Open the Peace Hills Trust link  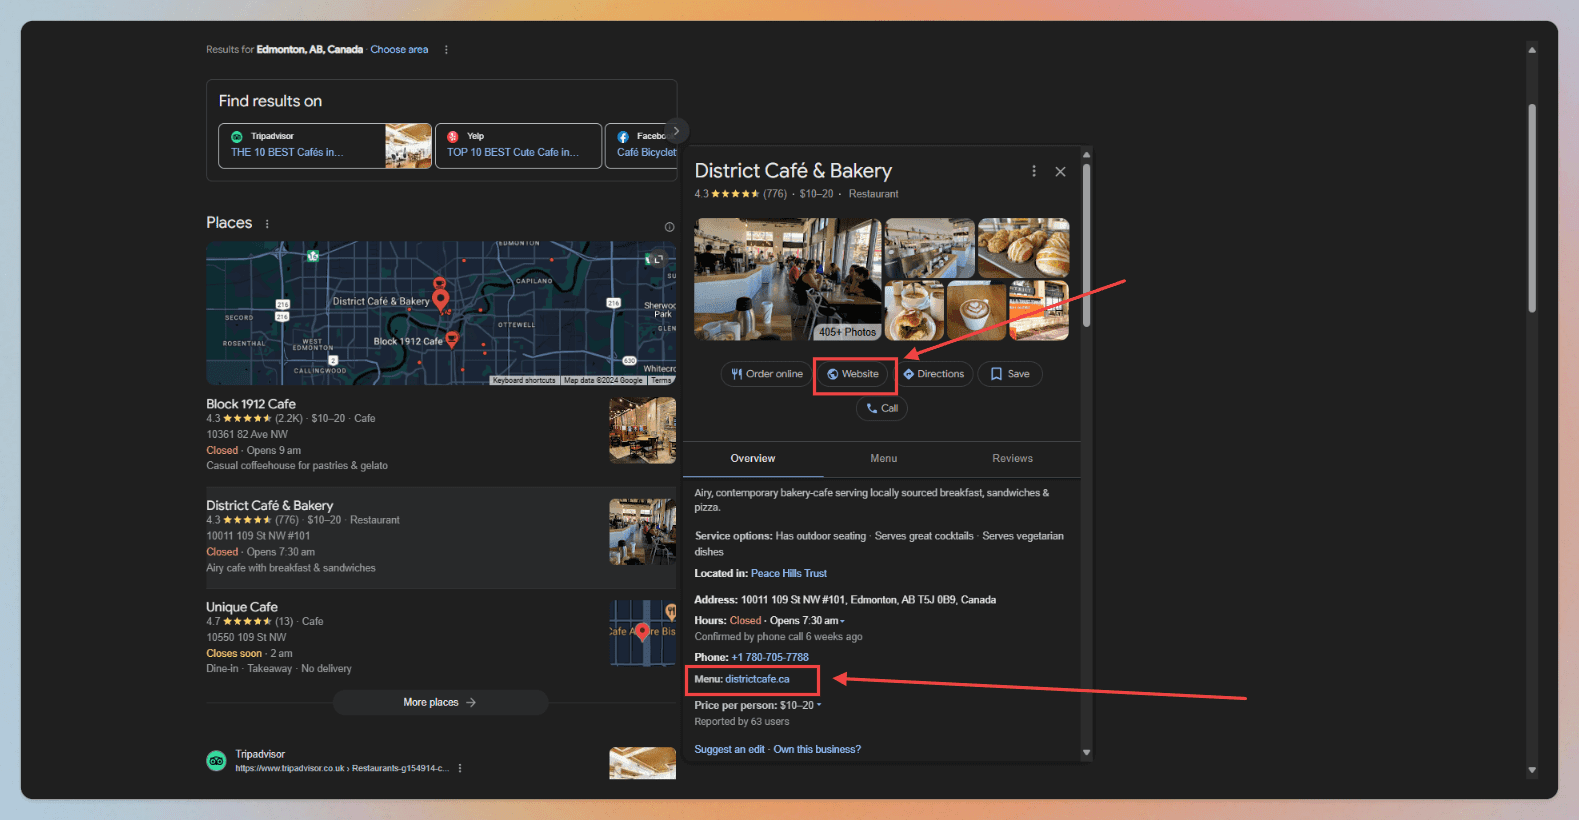point(789,573)
